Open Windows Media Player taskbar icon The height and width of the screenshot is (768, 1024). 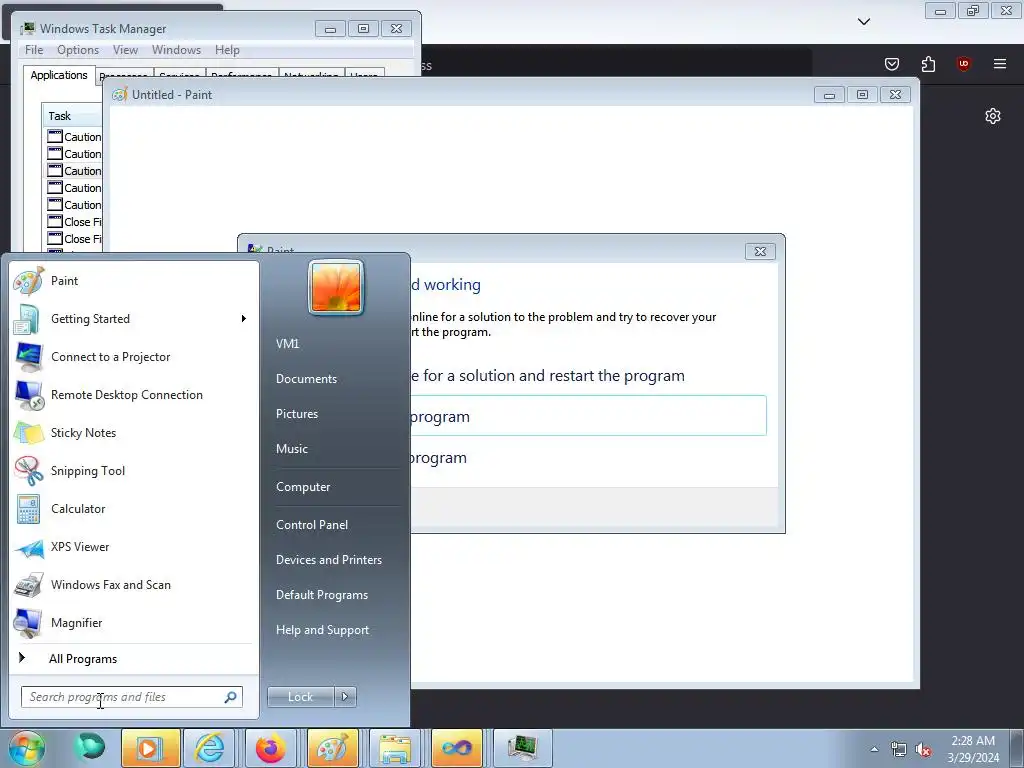click(x=150, y=748)
